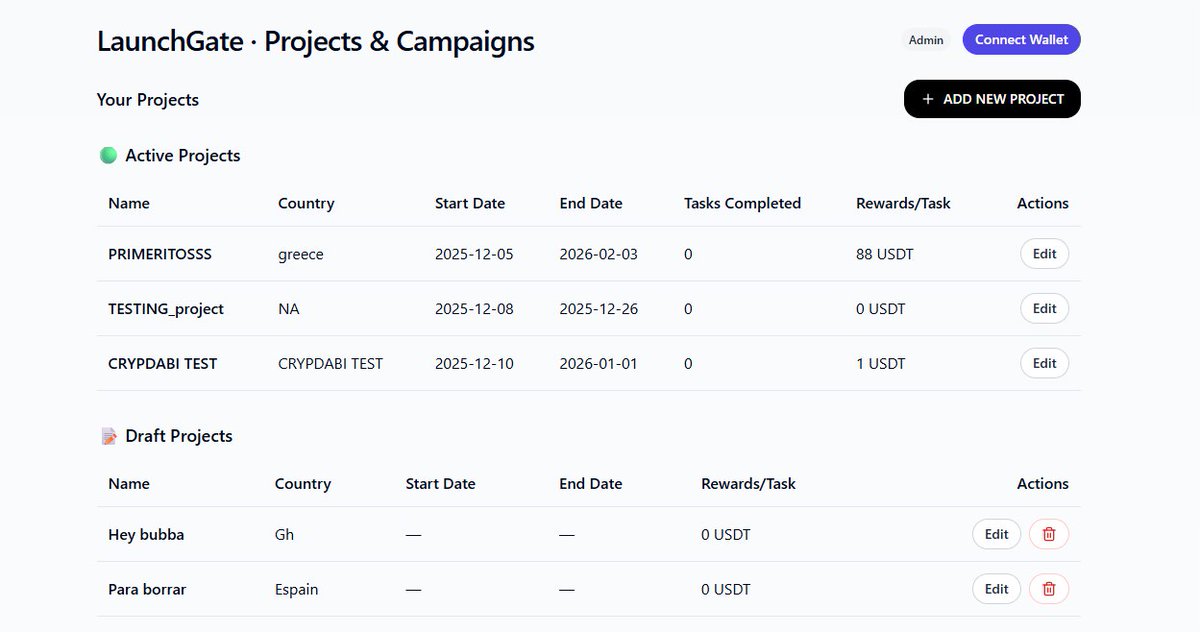
Task: Delete the Hey bubba draft project
Action: (1048, 534)
